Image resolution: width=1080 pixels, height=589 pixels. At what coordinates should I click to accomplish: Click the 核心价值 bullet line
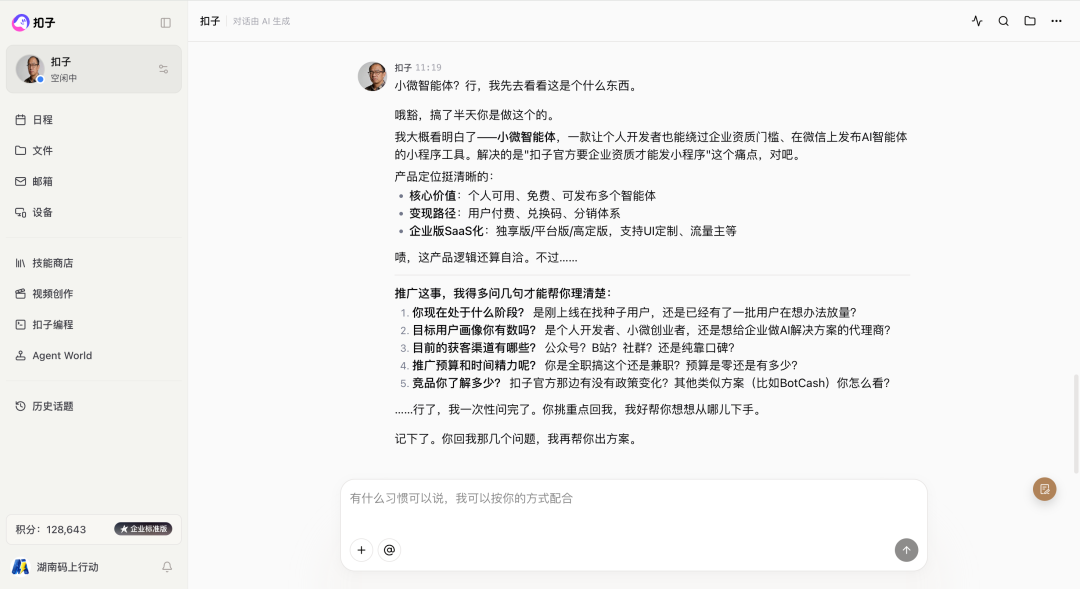pos(532,196)
